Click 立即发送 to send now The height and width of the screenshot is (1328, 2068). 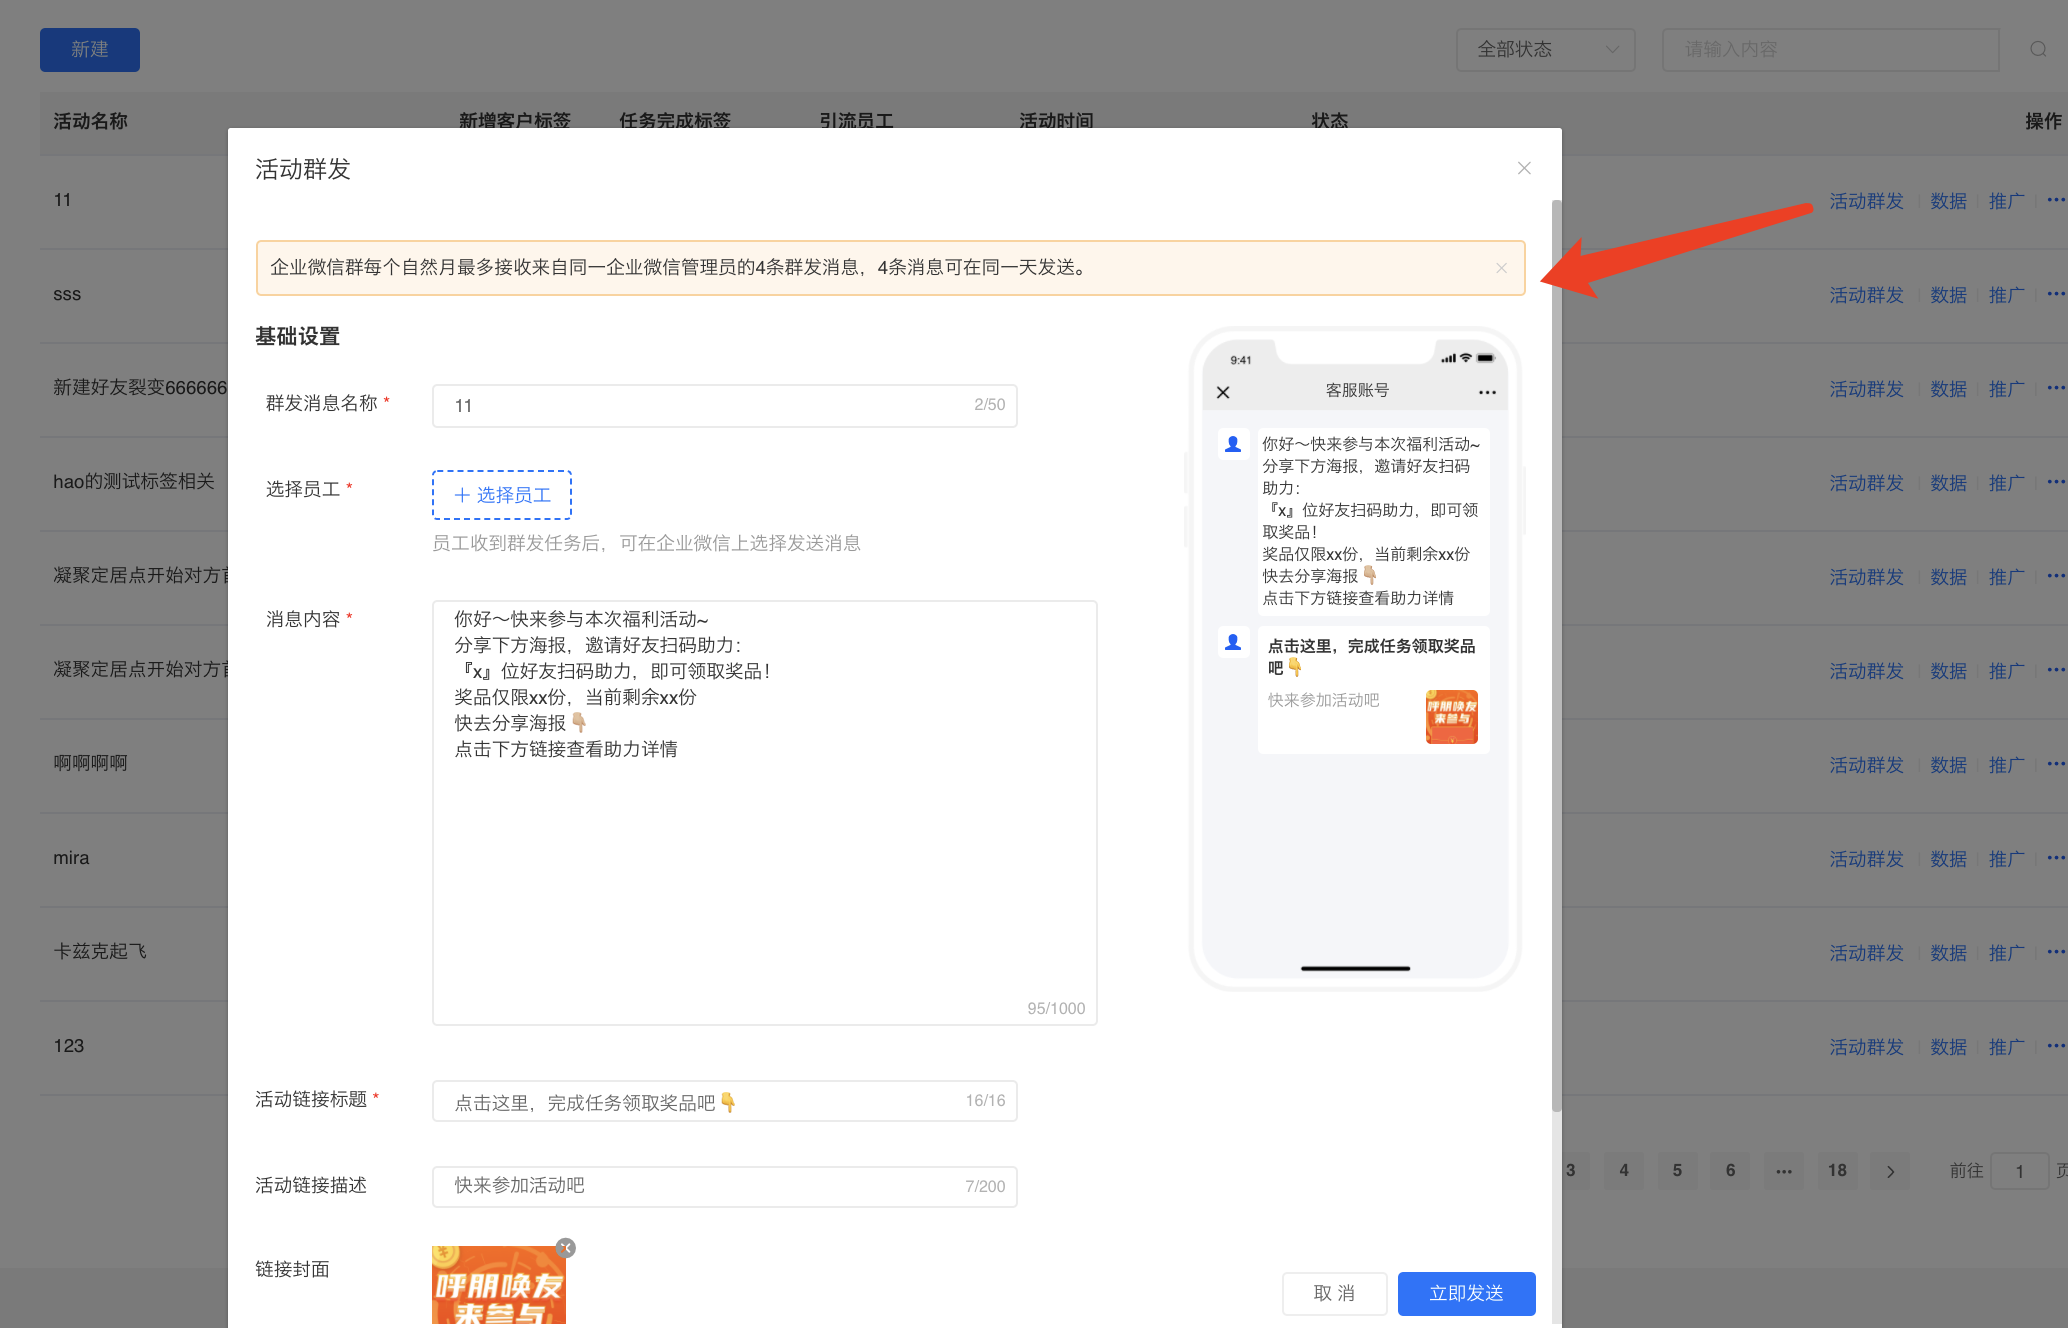1466,1293
